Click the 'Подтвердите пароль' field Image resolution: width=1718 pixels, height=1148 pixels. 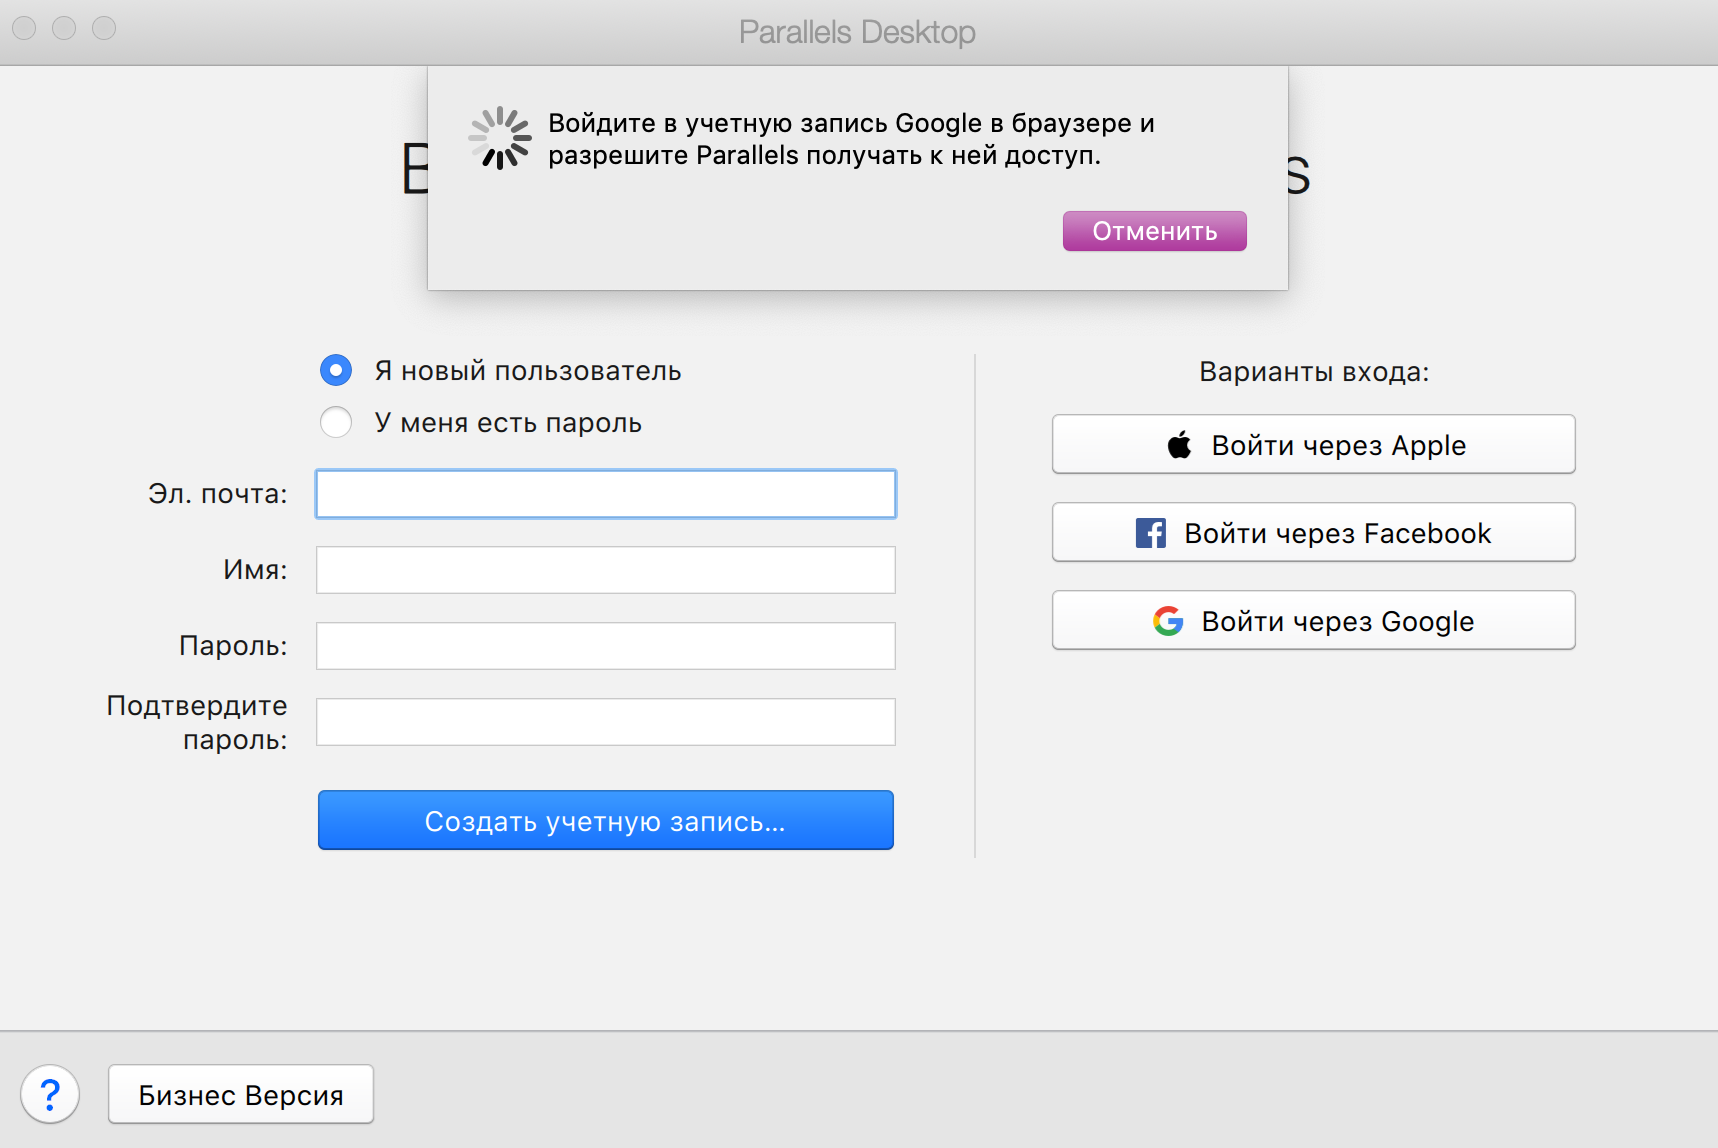coord(606,722)
